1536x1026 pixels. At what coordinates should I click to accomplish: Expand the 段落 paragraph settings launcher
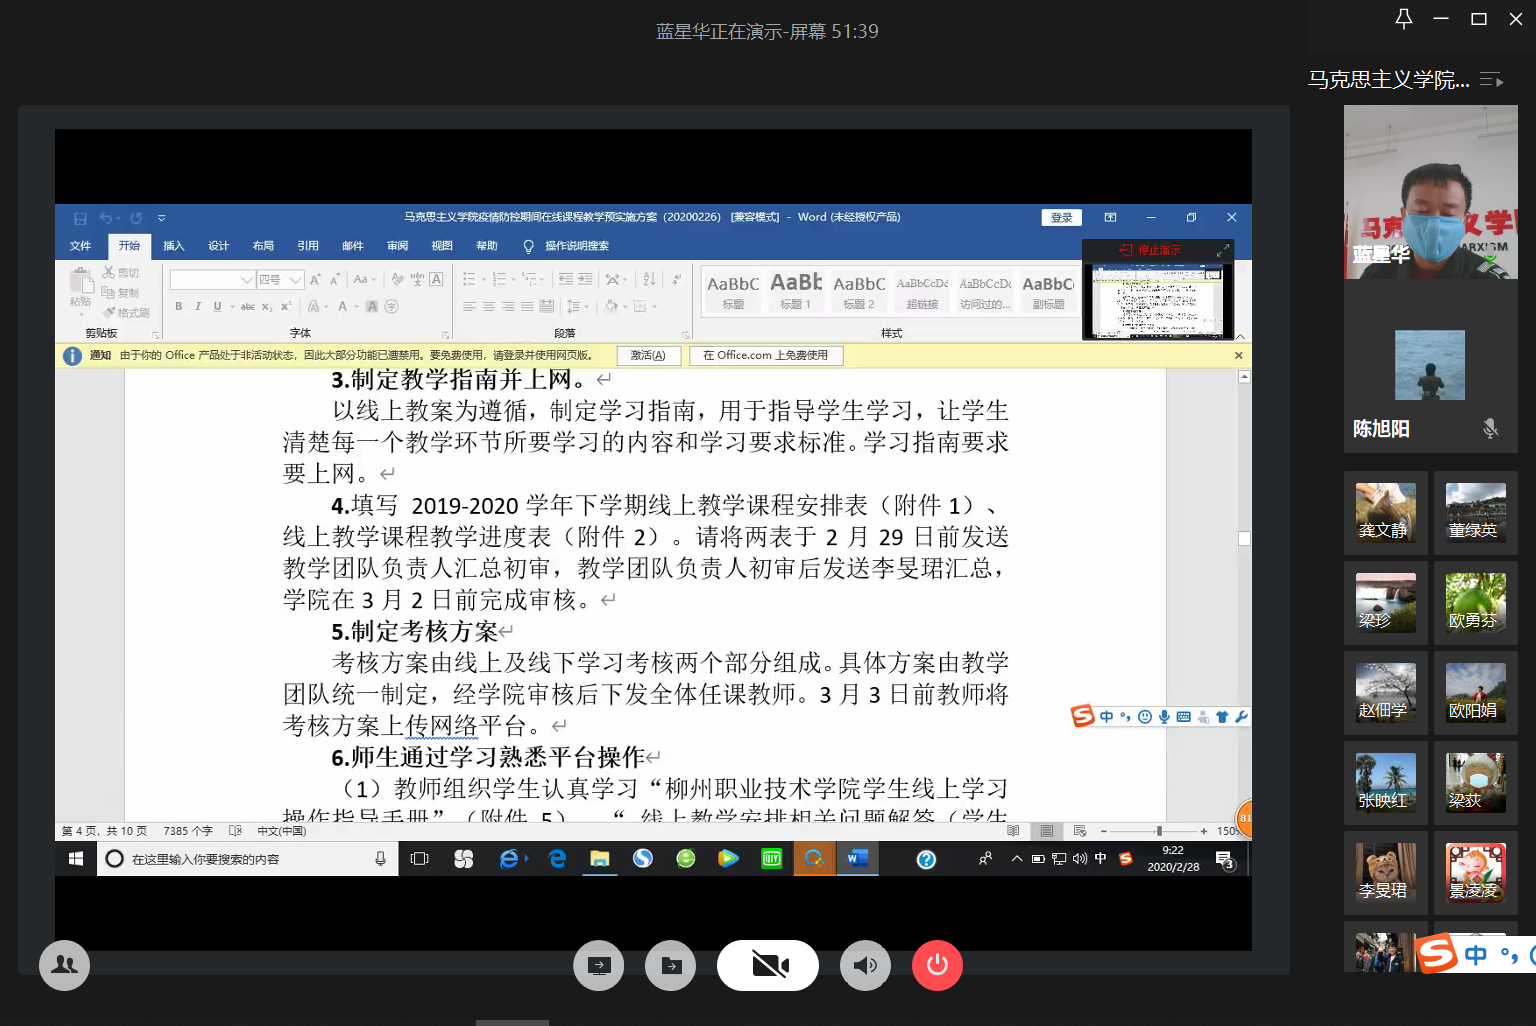tap(685, 335)
